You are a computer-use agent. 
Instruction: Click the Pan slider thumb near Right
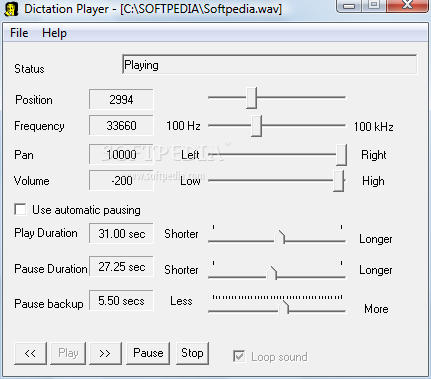point(341,155)
